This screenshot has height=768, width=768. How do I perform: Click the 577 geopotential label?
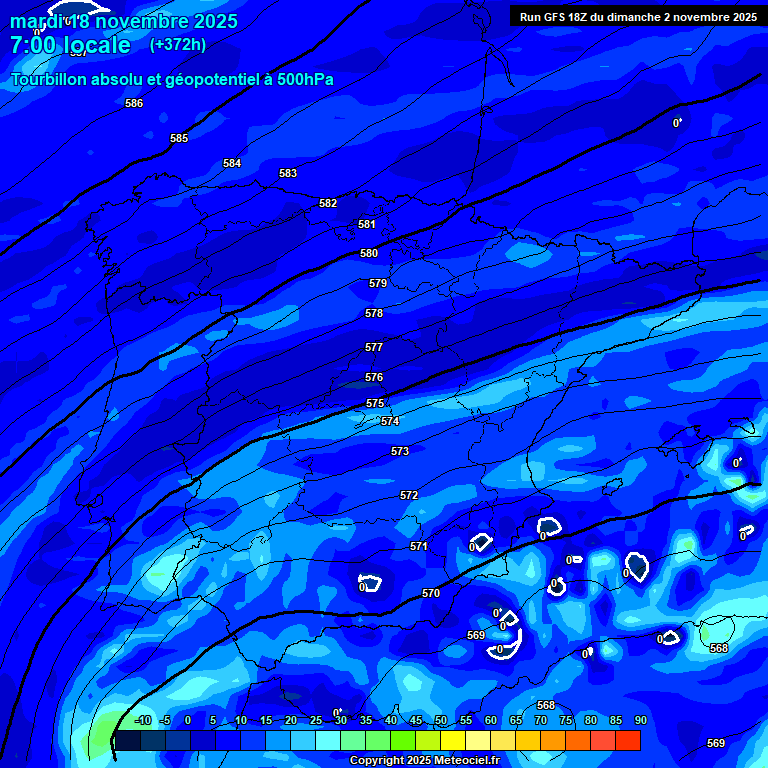[374, 347]
